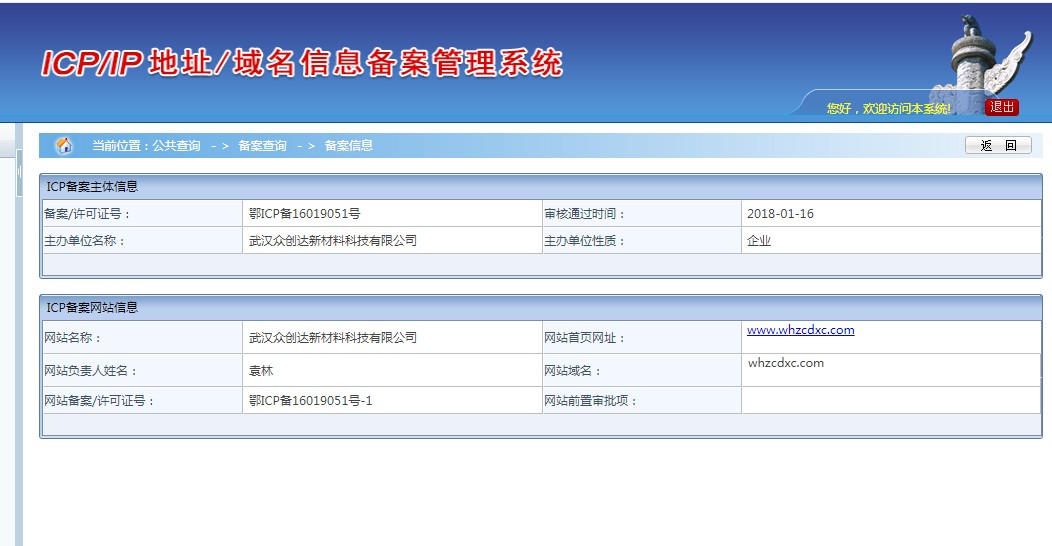Click license number 鄂ICP备16019051号 cell
Screen dimensions: 1052x546
click(304, 214)
